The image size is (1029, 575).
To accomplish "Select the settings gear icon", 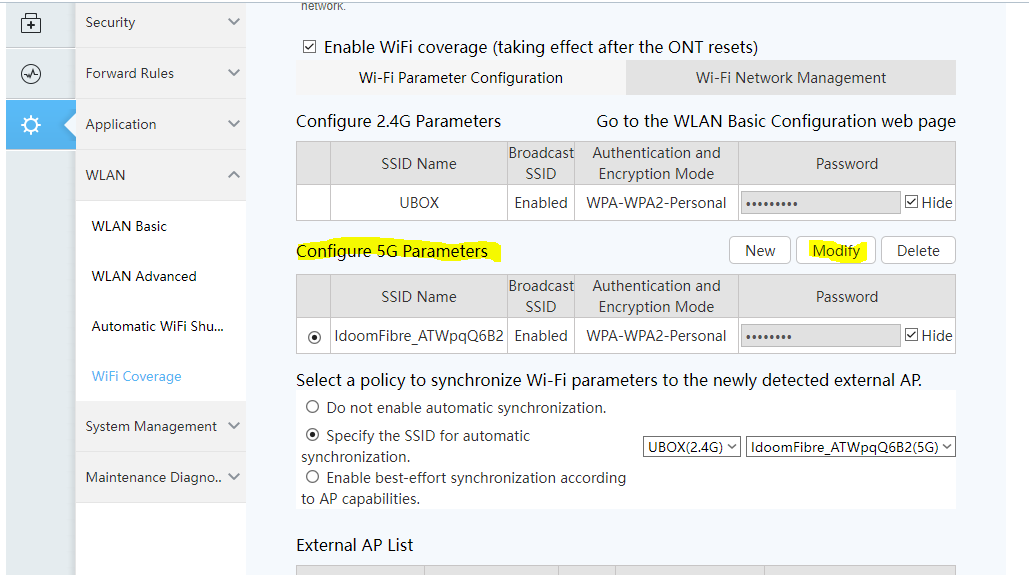I will click(31, 125).
